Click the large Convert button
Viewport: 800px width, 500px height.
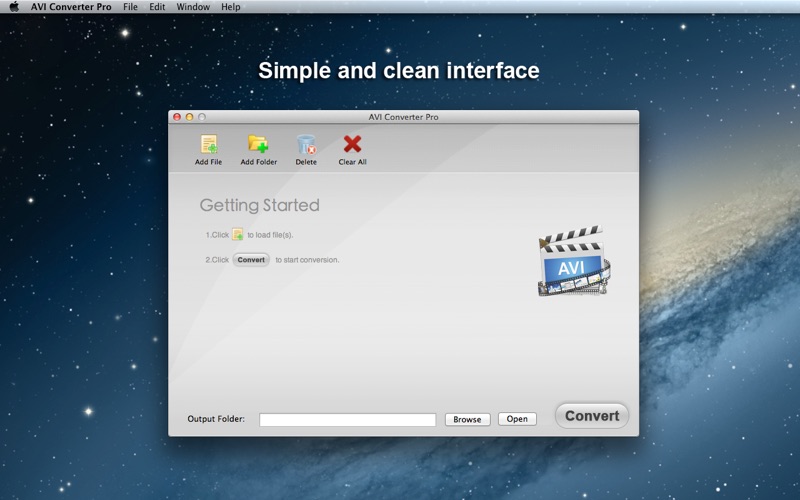coord(592,416)
